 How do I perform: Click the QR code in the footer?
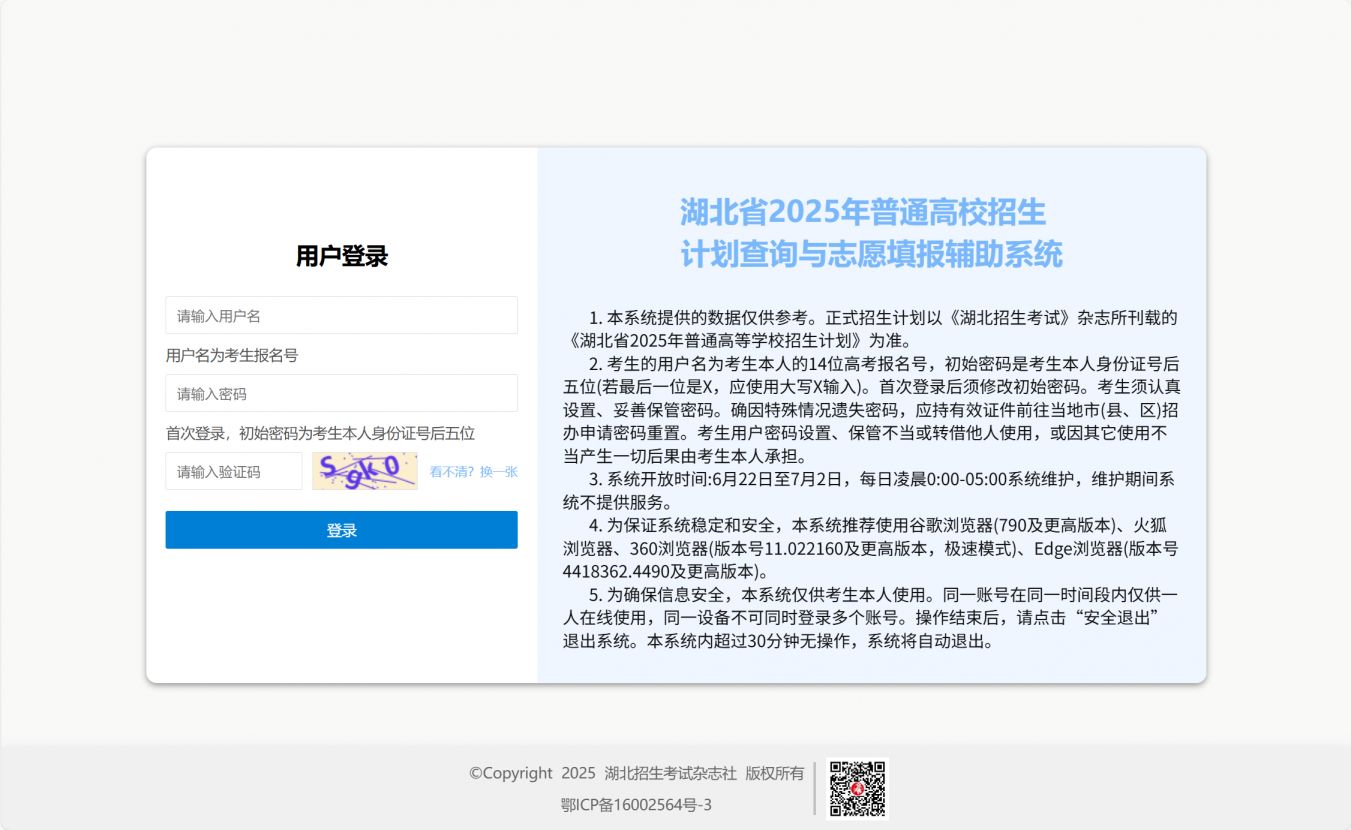pos(857,788)
